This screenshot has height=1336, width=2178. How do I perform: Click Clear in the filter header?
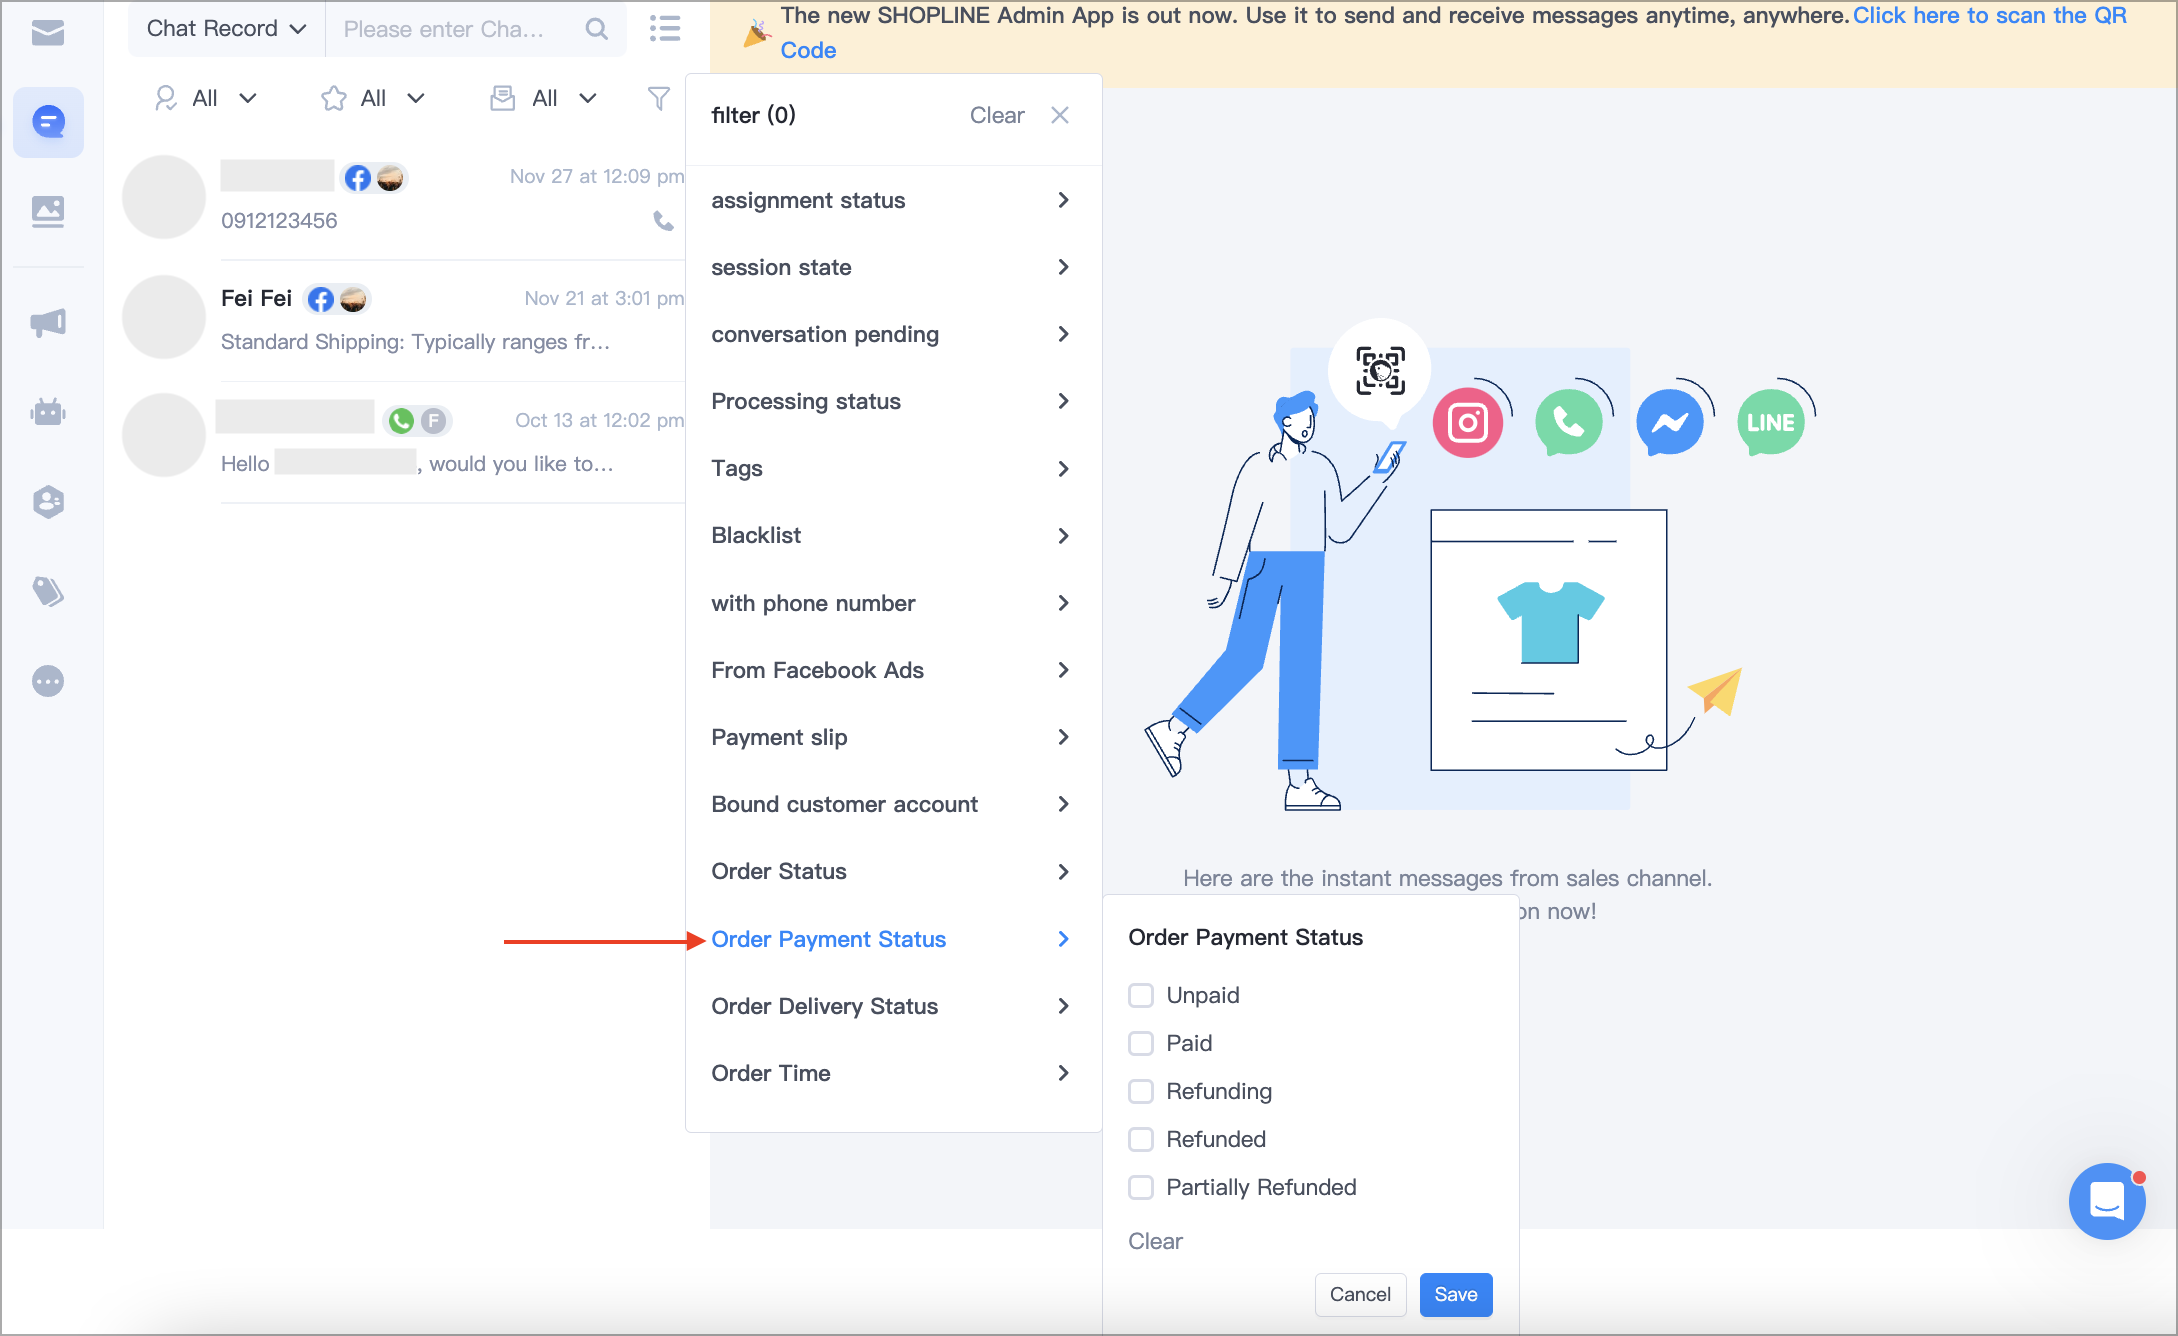pyautogui.click(x=997, y=115)
